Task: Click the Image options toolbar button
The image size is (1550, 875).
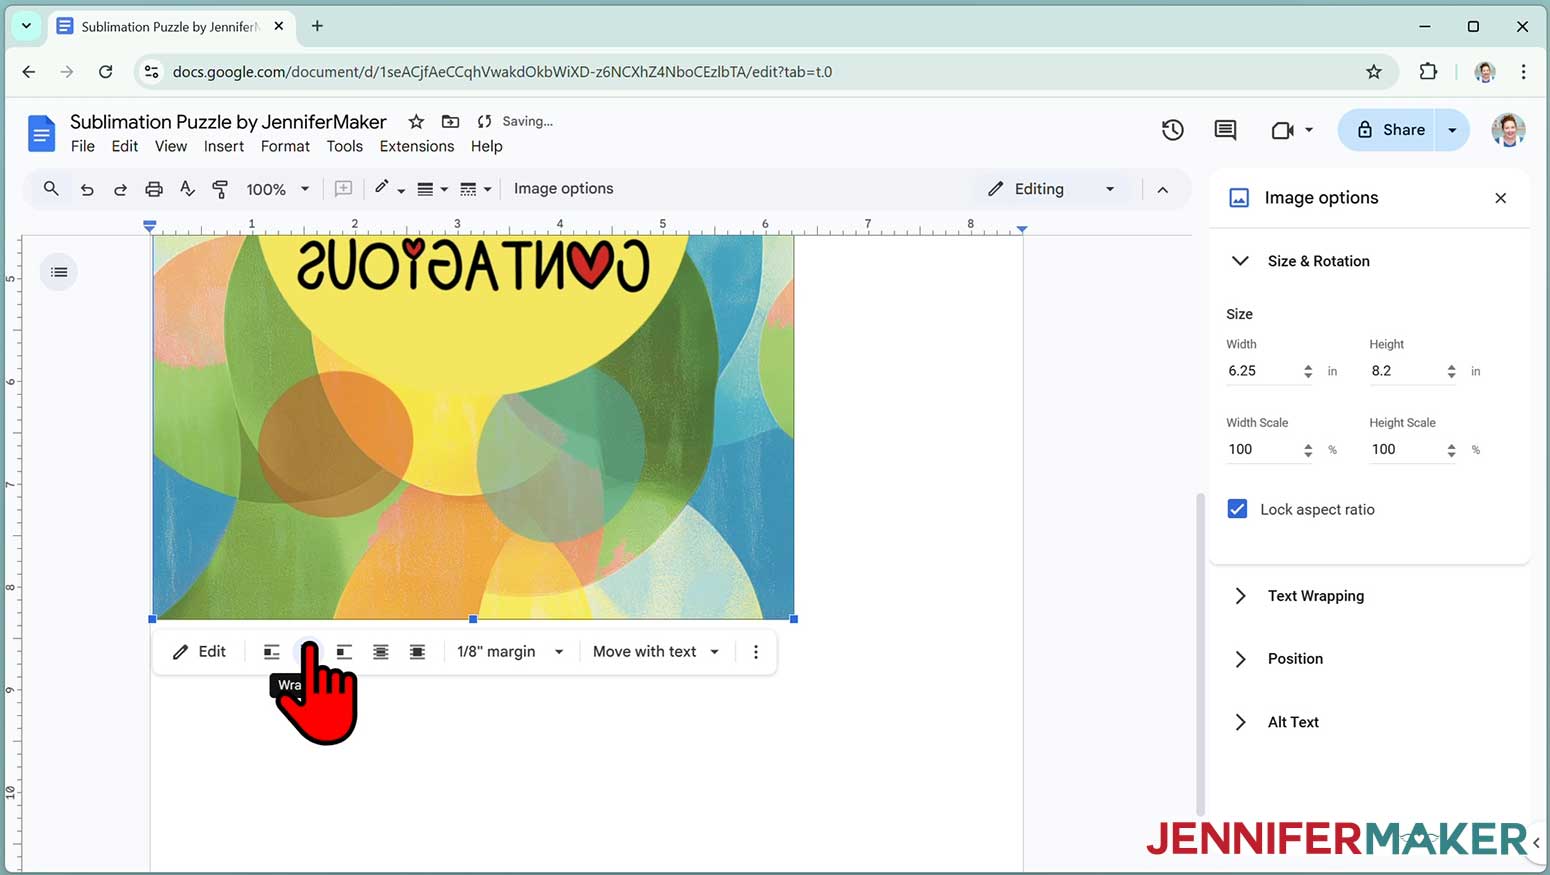Action: 564,189
